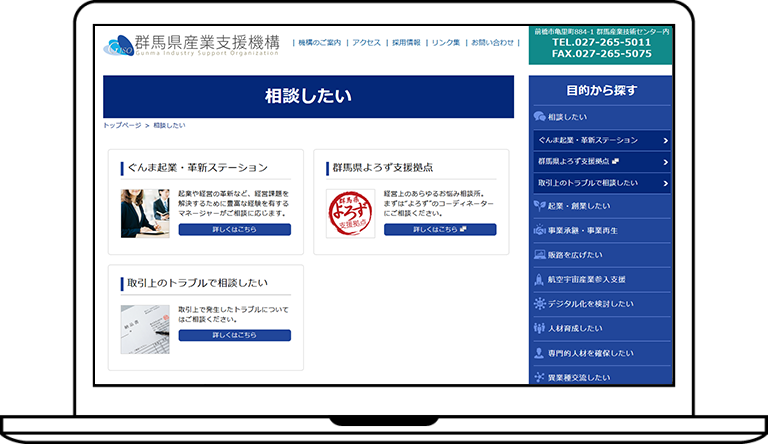Open the リンク集 menu item

(x=446, y=43)
